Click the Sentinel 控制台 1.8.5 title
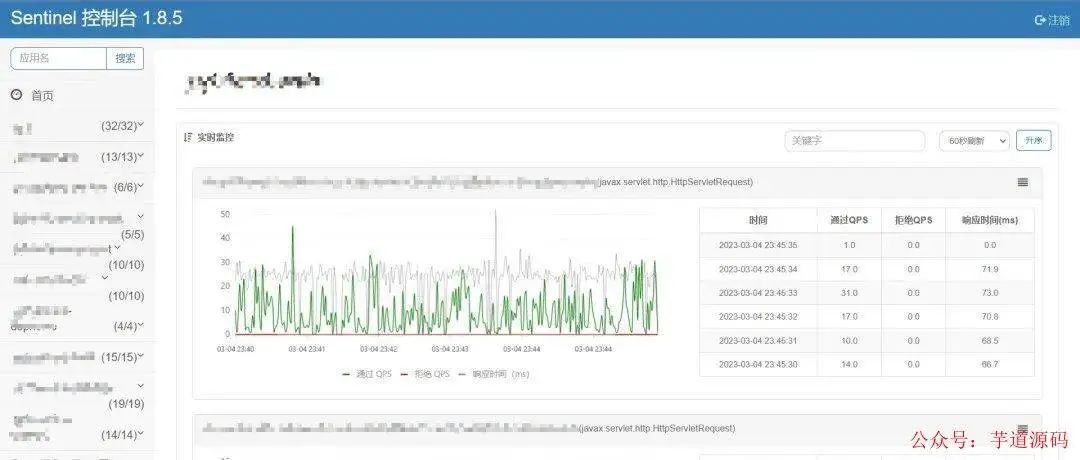 coord(96,19)
